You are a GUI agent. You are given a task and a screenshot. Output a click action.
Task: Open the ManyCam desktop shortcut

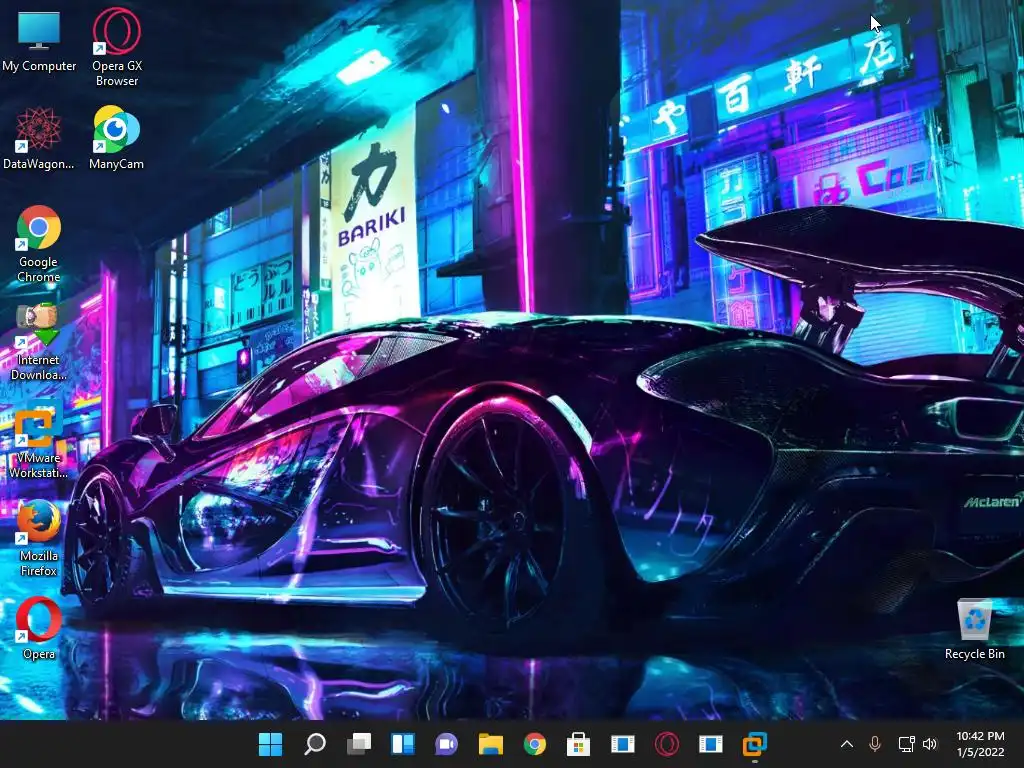(116, 138)
